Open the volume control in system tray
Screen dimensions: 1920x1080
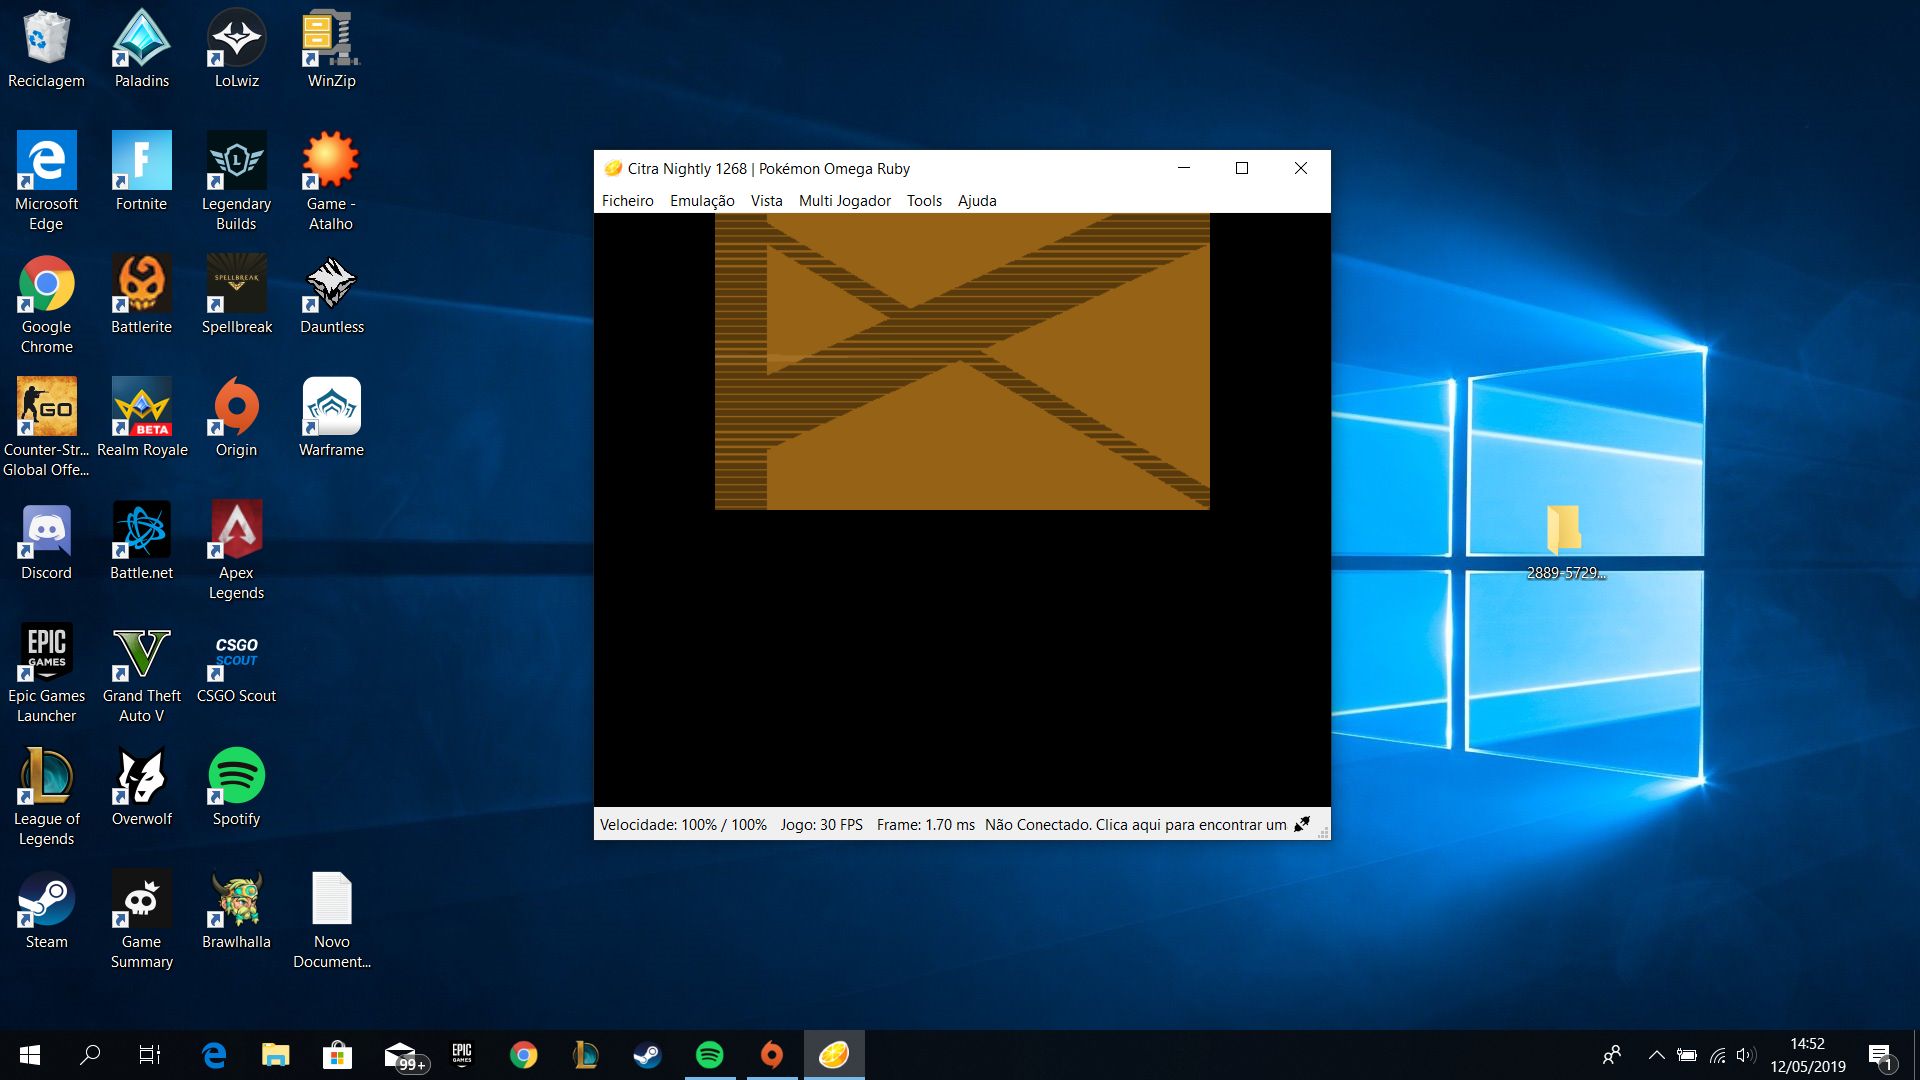click(x=1746, y=1055)
